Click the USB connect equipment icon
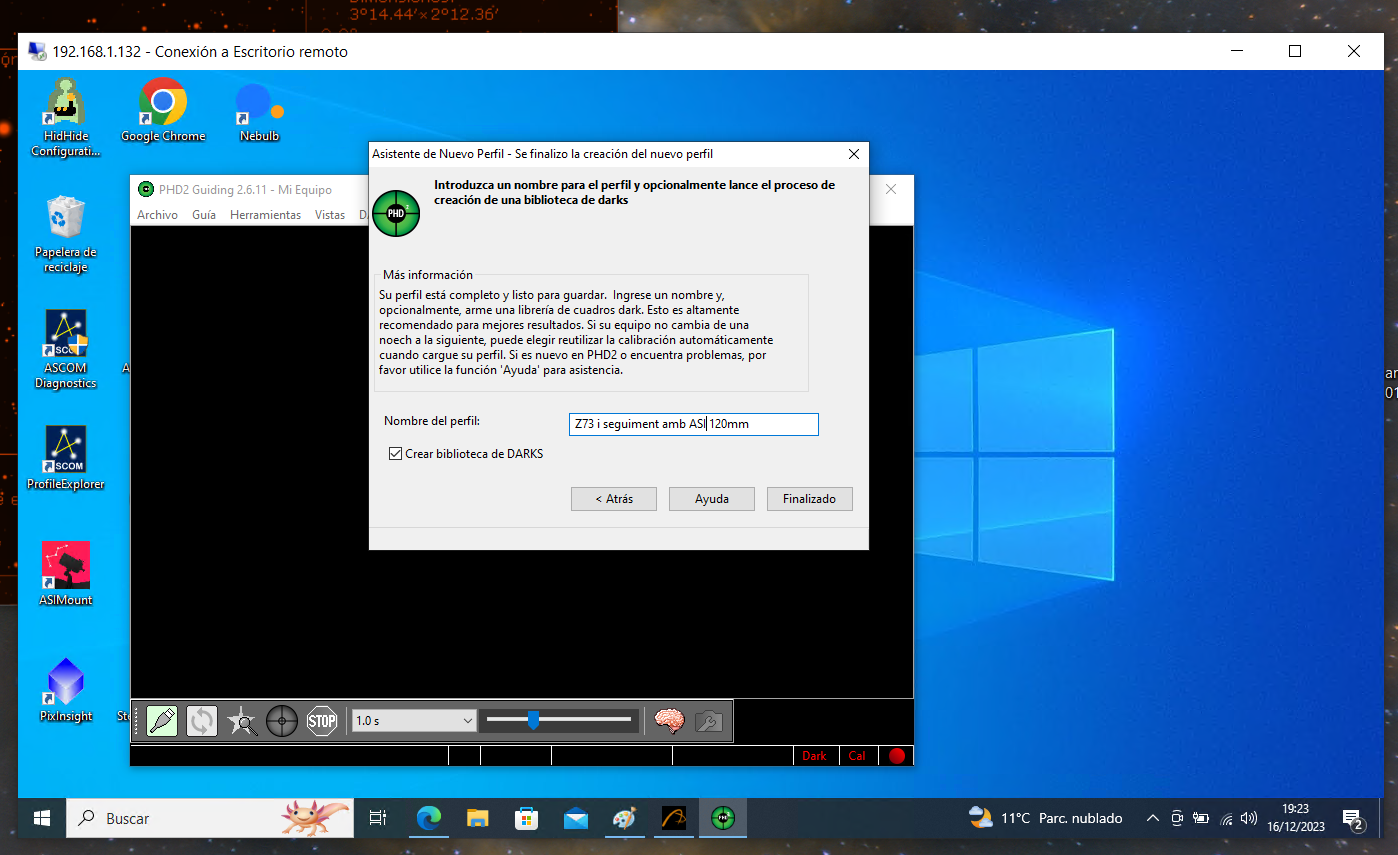Screen dimensions: 1398x855 click(x=162, y=720)
